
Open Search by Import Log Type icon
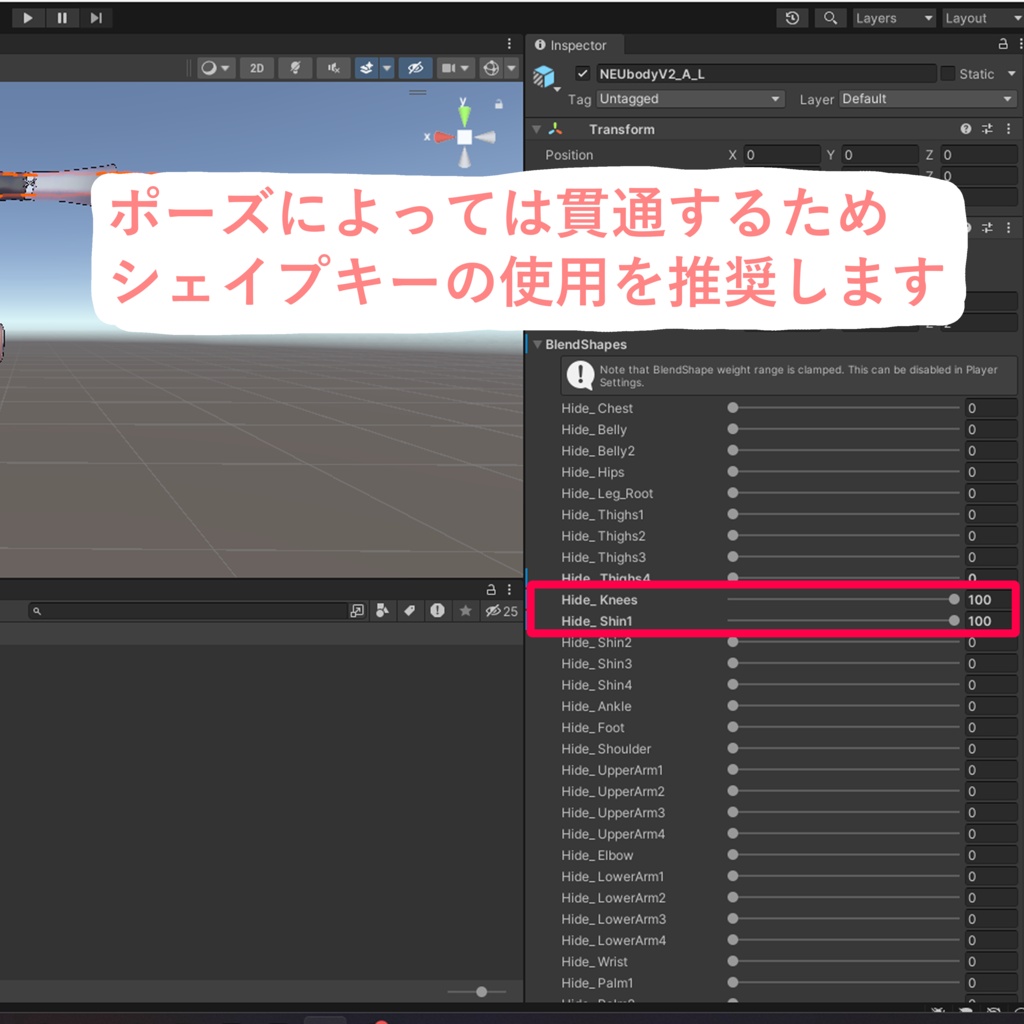tap(437, 611)
